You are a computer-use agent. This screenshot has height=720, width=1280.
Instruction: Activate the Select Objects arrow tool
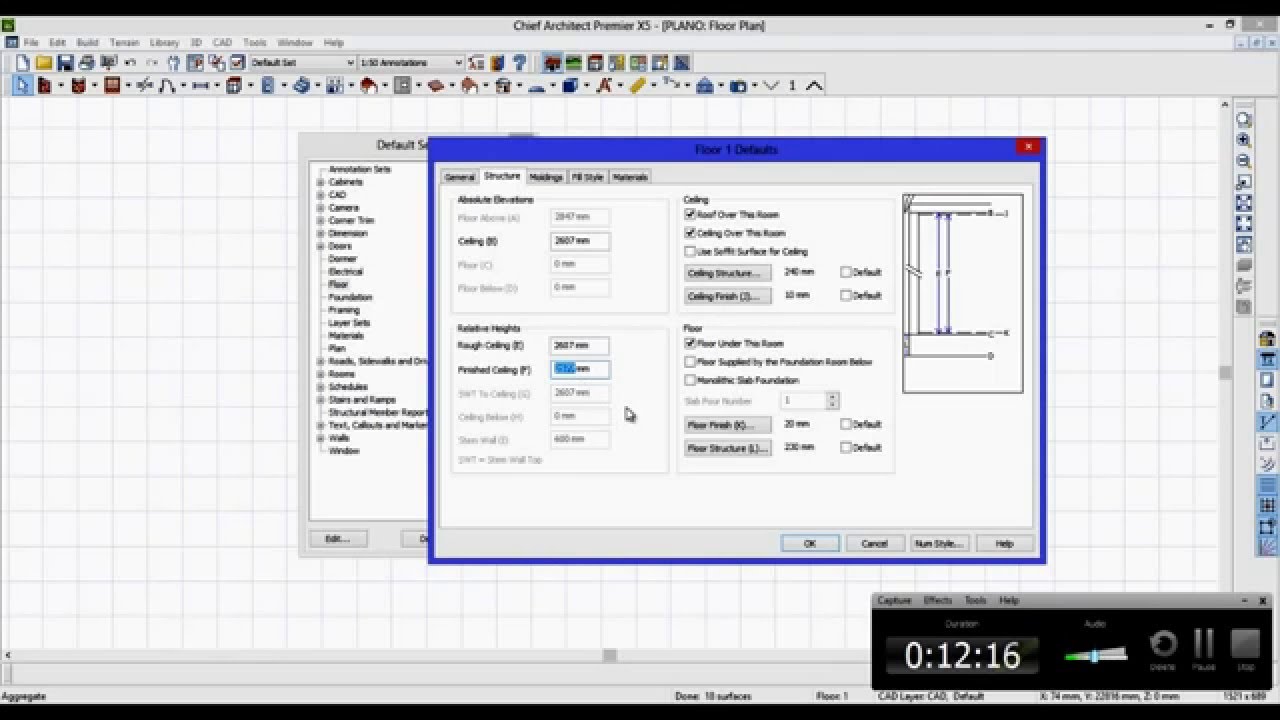(21, 86)
